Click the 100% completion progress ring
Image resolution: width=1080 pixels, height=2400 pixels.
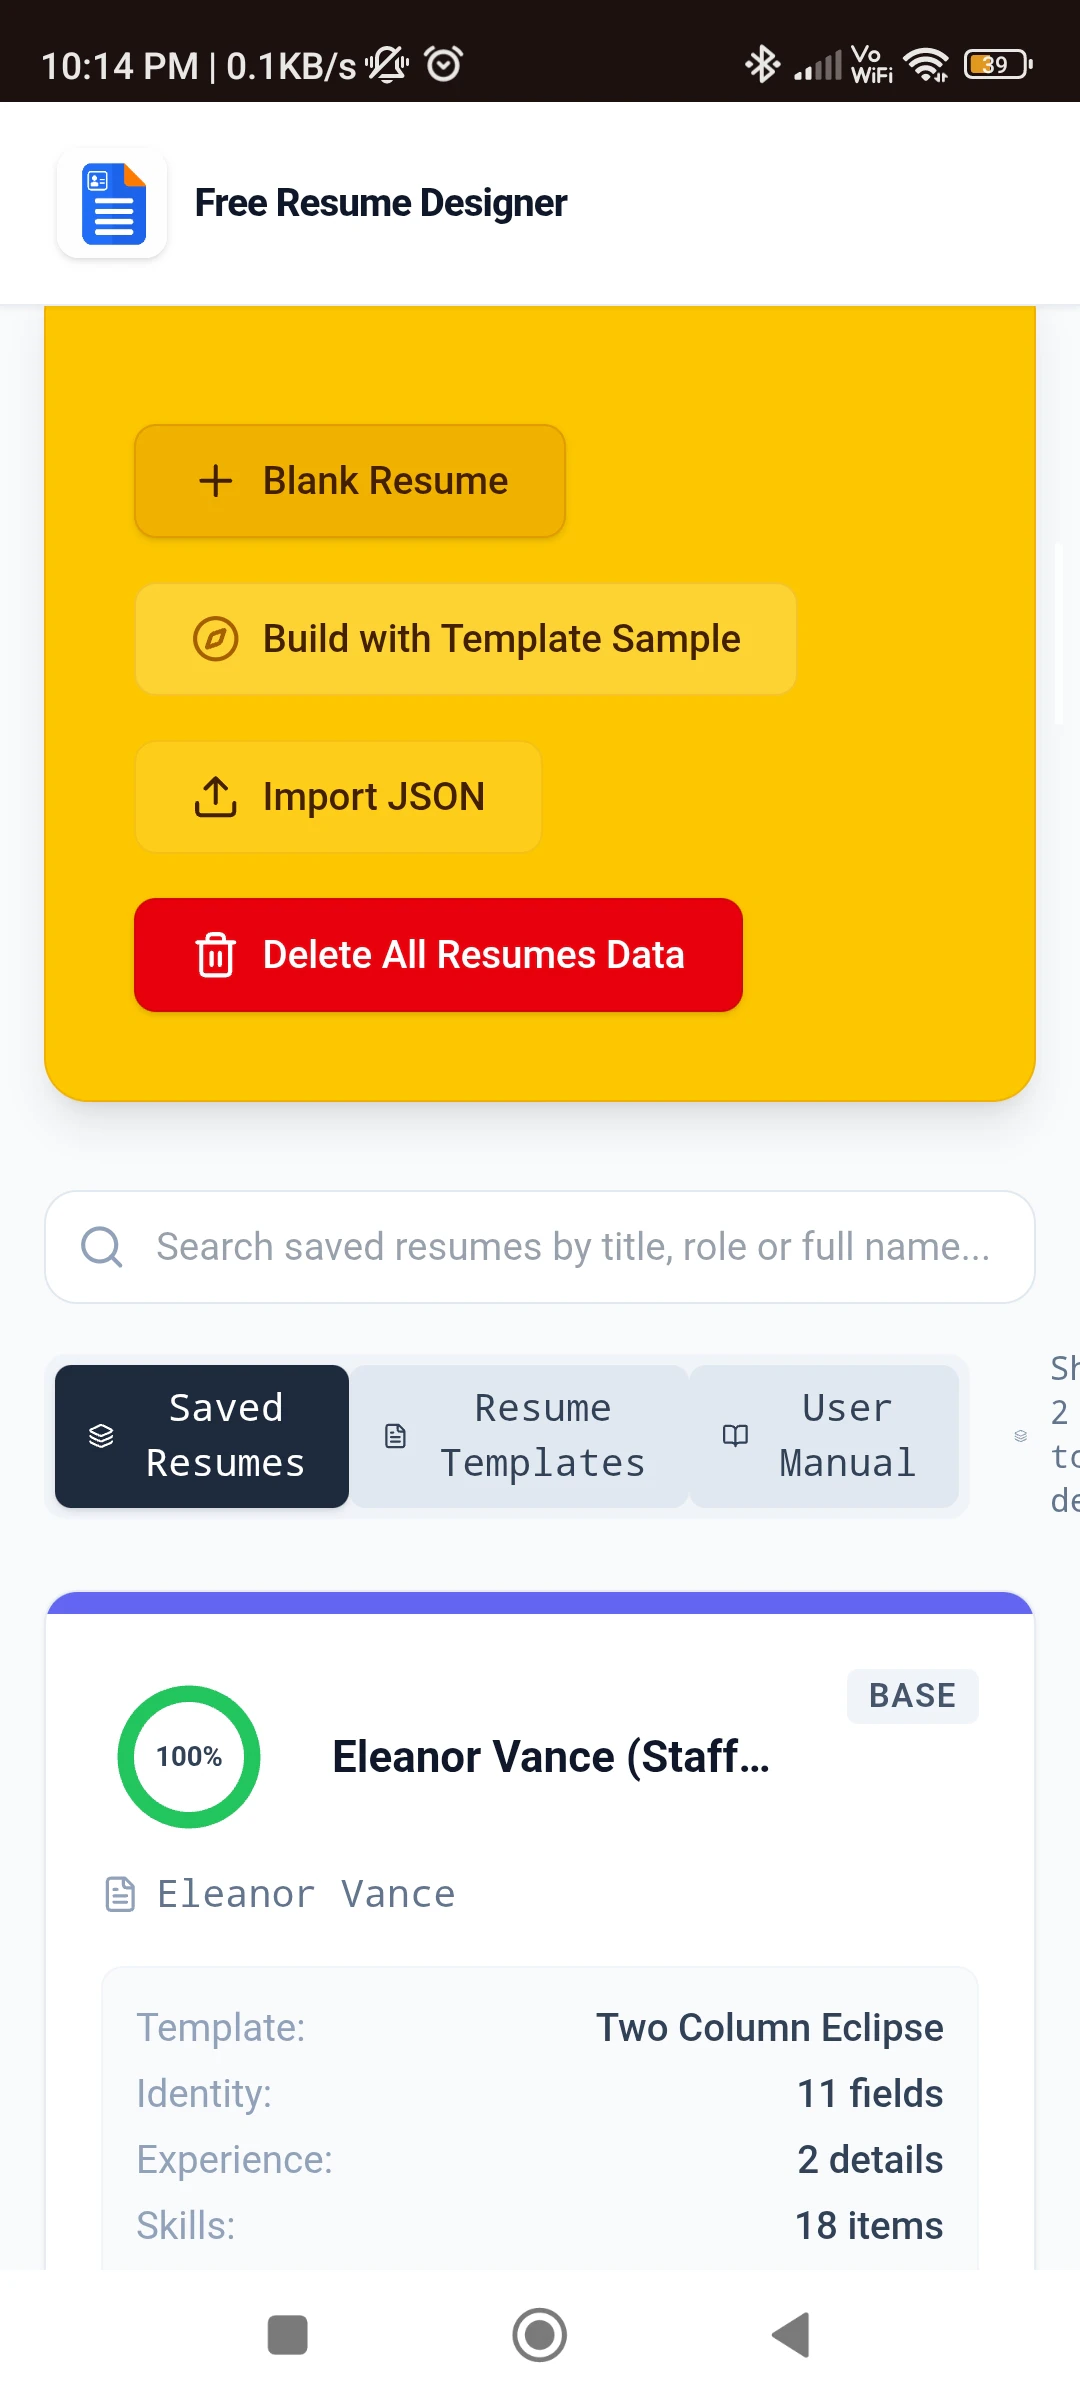(189, 1757)
